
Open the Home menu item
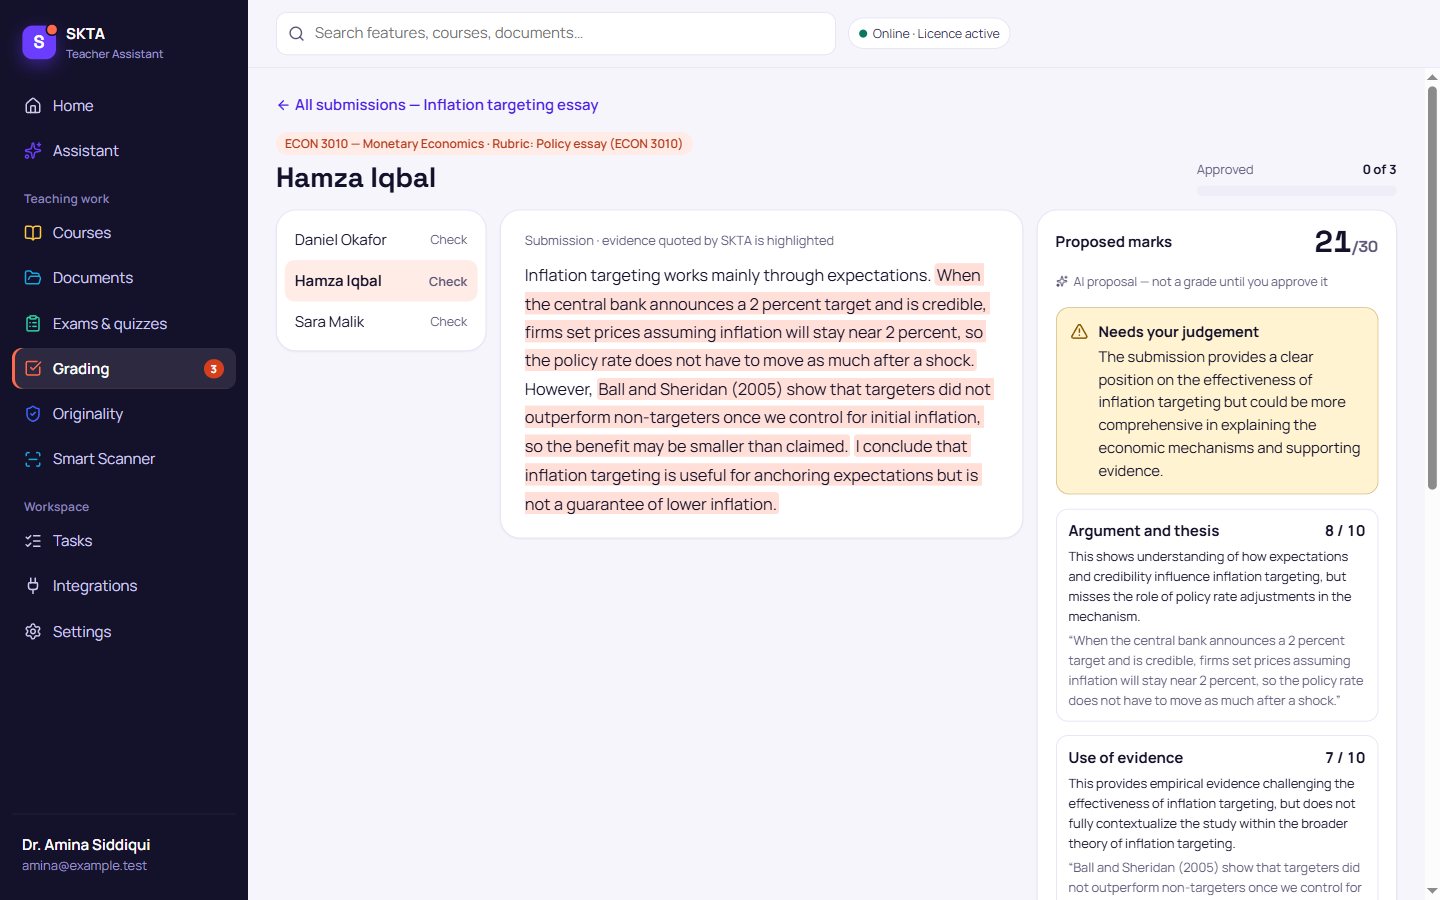[124, 106]
